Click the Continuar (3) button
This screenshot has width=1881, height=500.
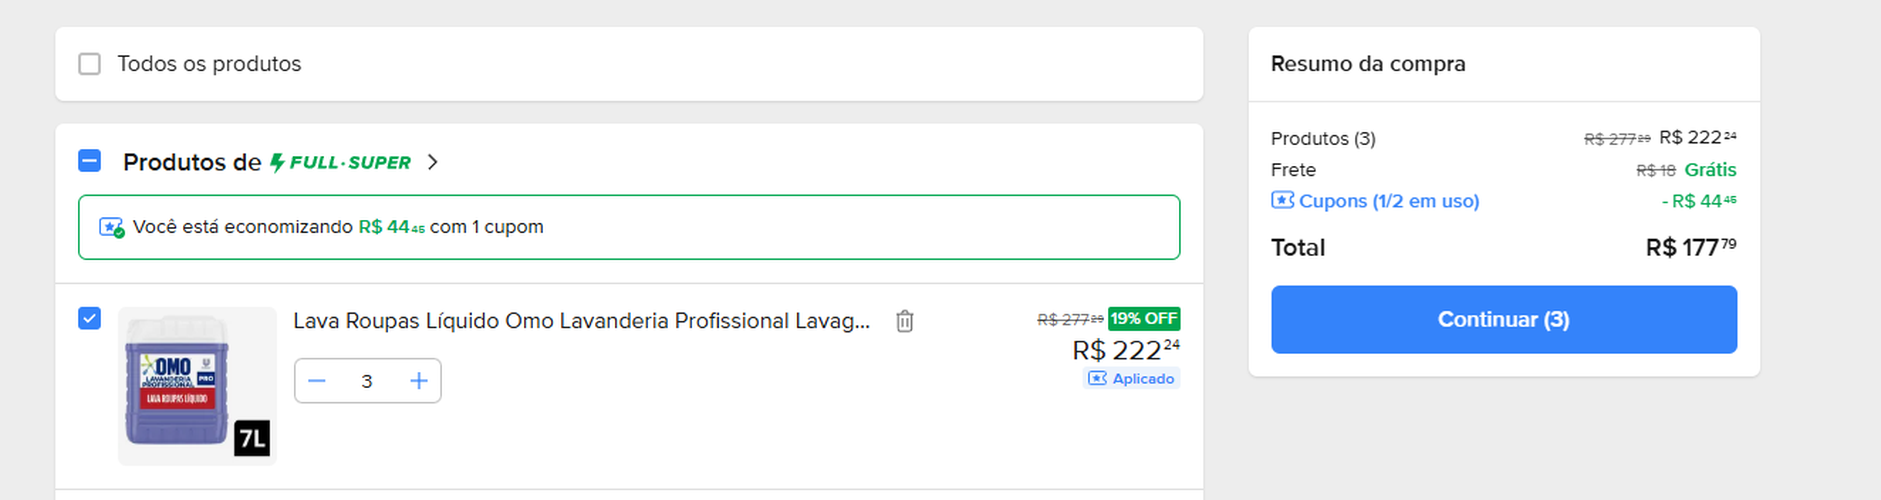point(1504,320)
